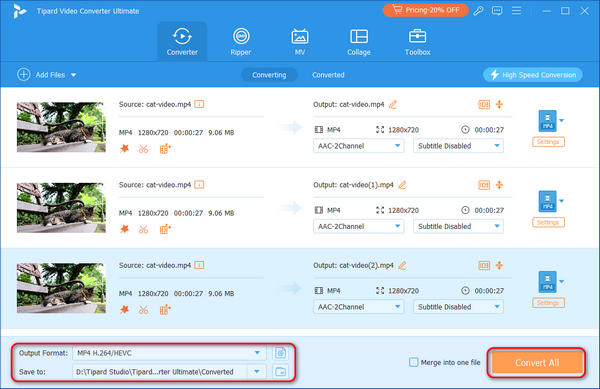
Task: Open effects editor star for cat-video(1).mp4 row
Action: (x=124, y=229)
